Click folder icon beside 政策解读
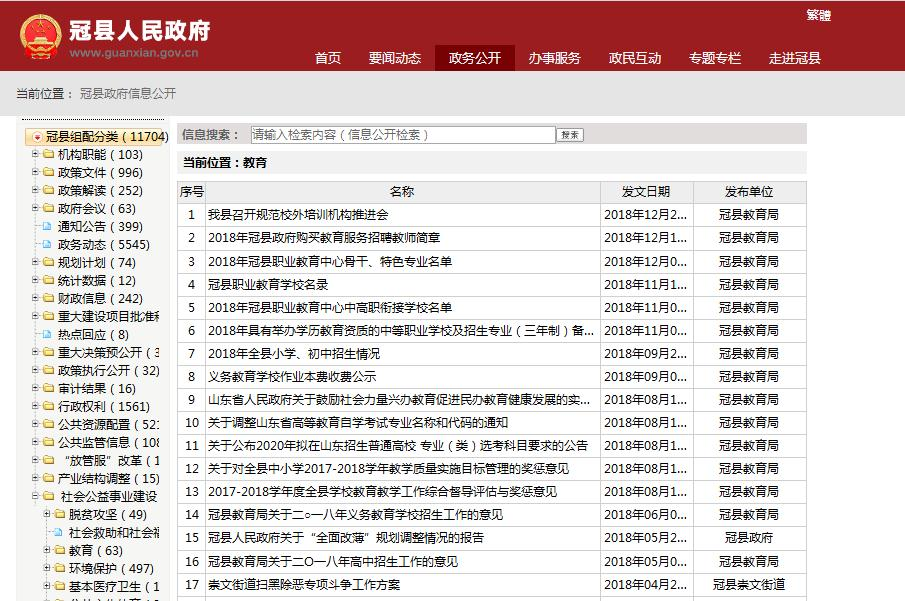 pos(48,190)
